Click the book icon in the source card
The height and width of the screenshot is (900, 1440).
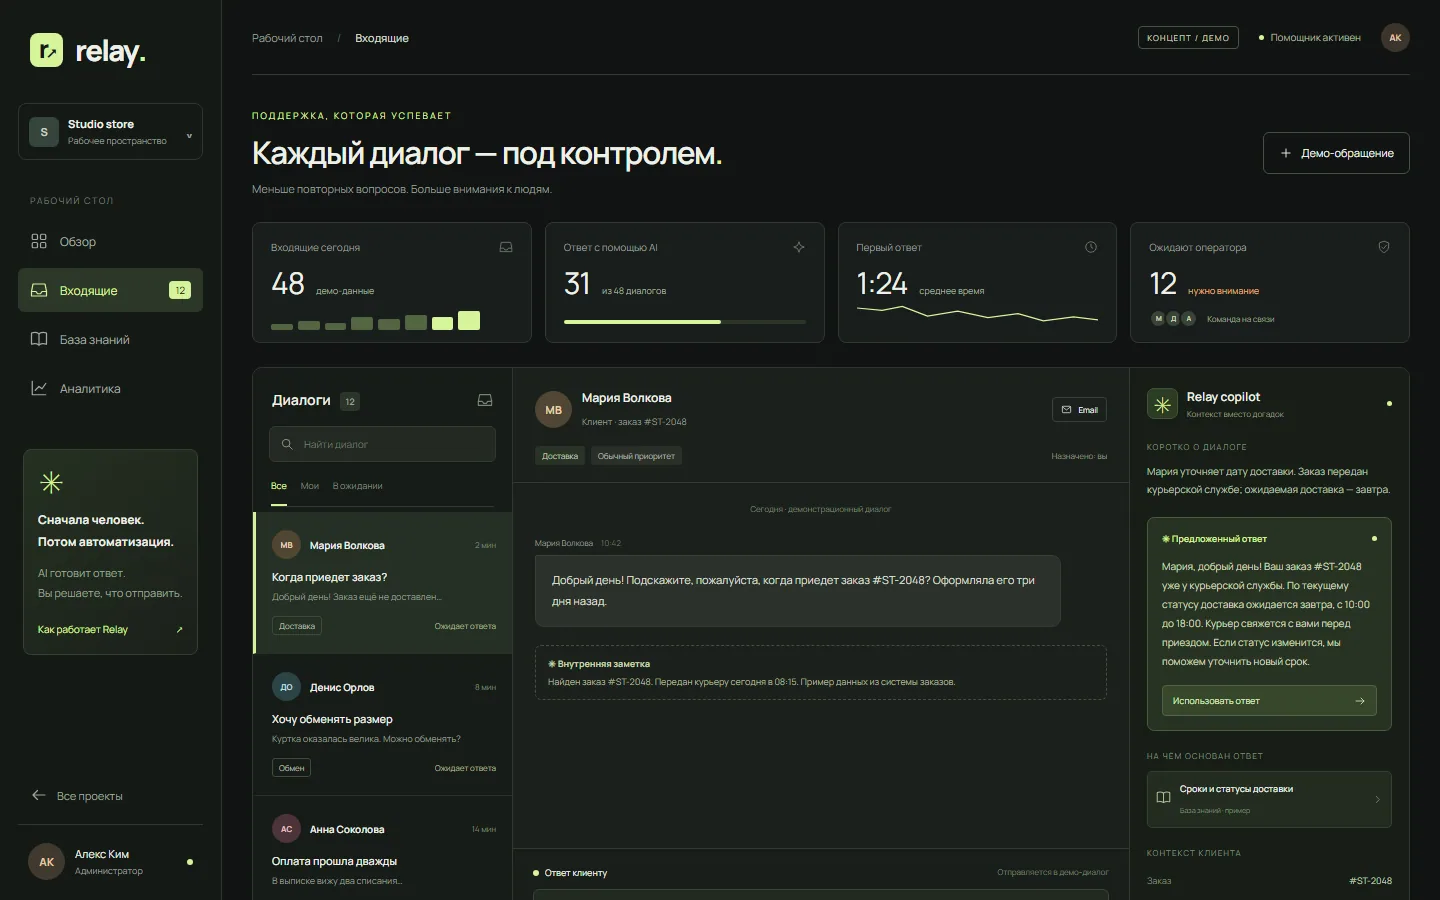[x=1163, y=798]
